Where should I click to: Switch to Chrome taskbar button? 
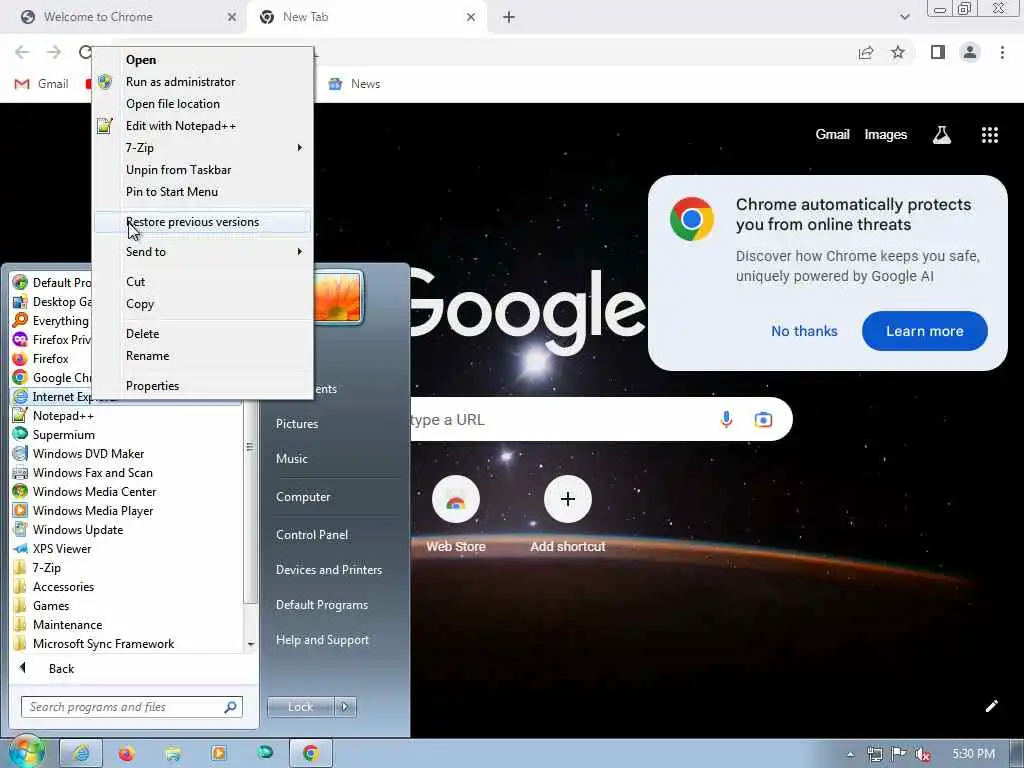pos(311,753)
